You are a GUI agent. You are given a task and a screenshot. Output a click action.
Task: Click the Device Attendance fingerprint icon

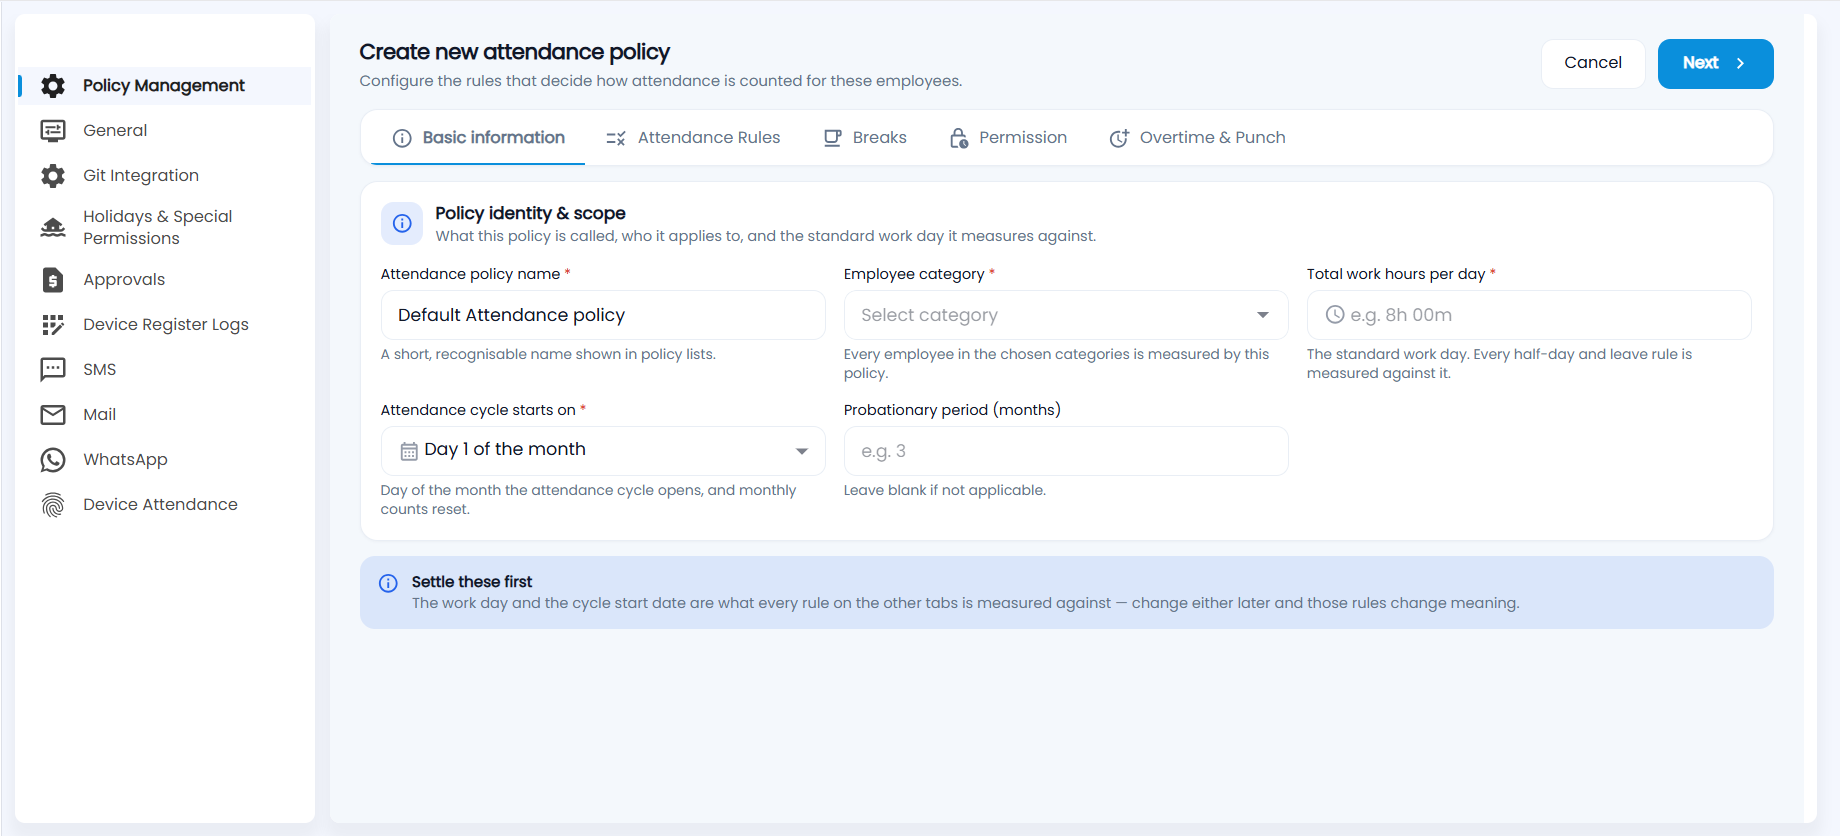pos(53,505)
